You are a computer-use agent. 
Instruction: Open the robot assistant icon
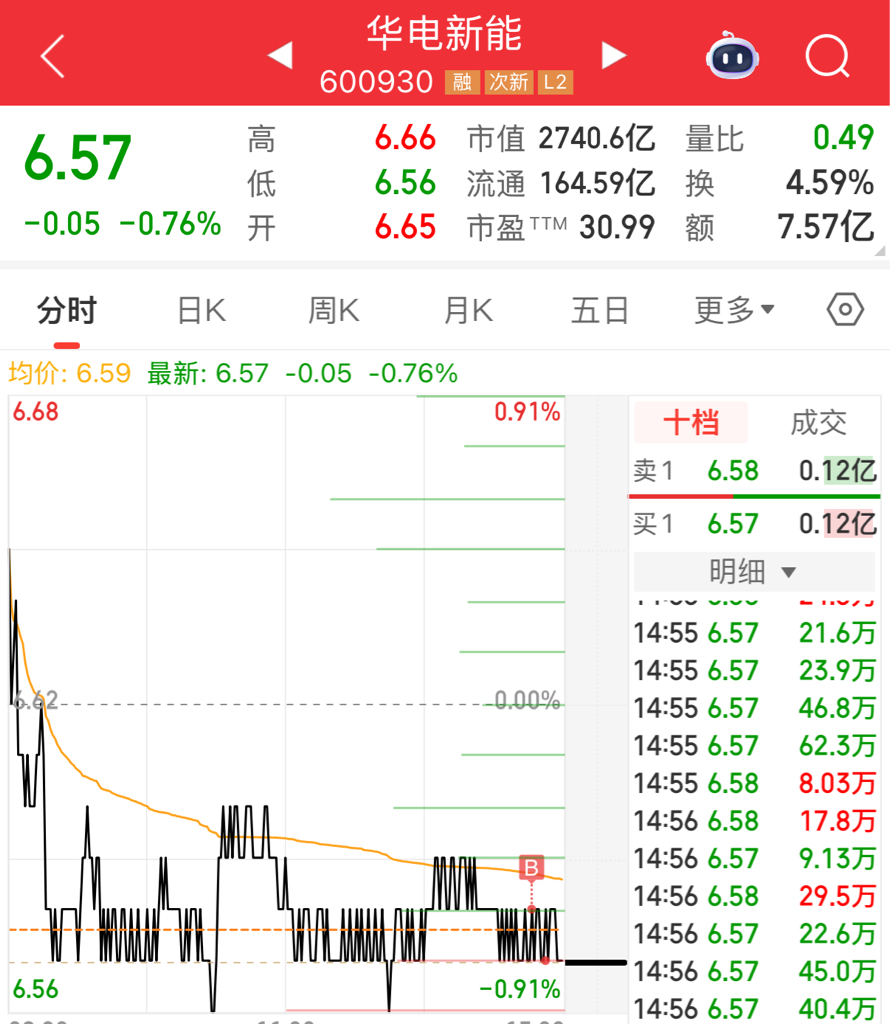(x=732, y=56)
